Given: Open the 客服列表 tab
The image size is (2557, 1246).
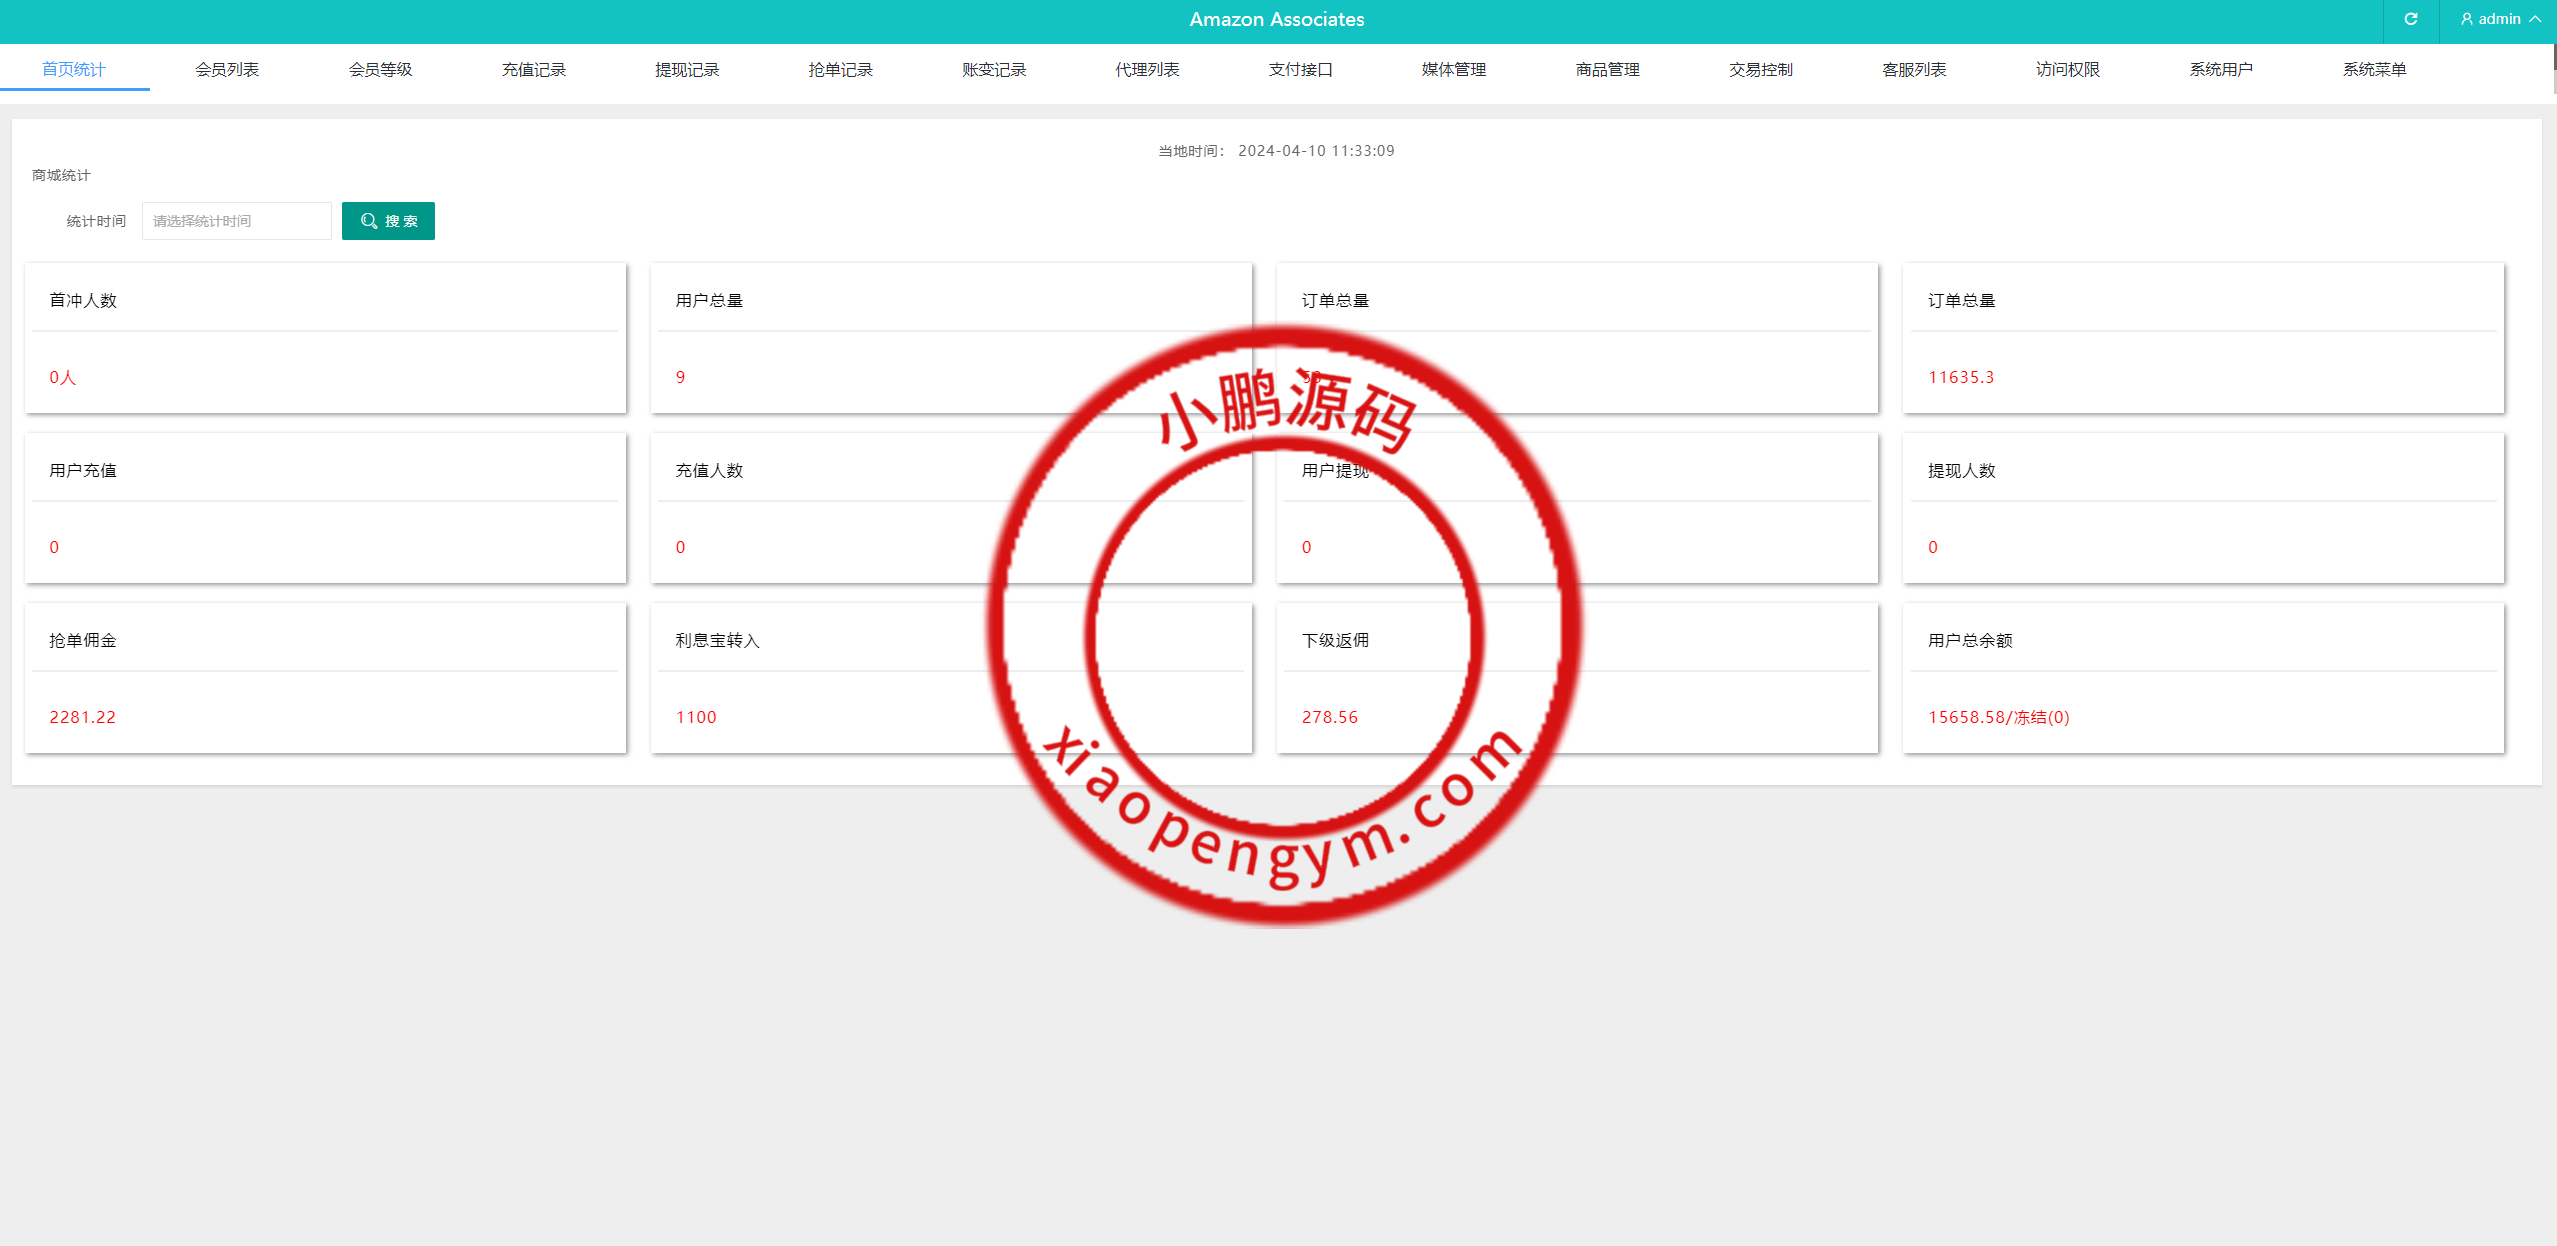Looking at the screenshot, I should click(x=1914, y=69).
